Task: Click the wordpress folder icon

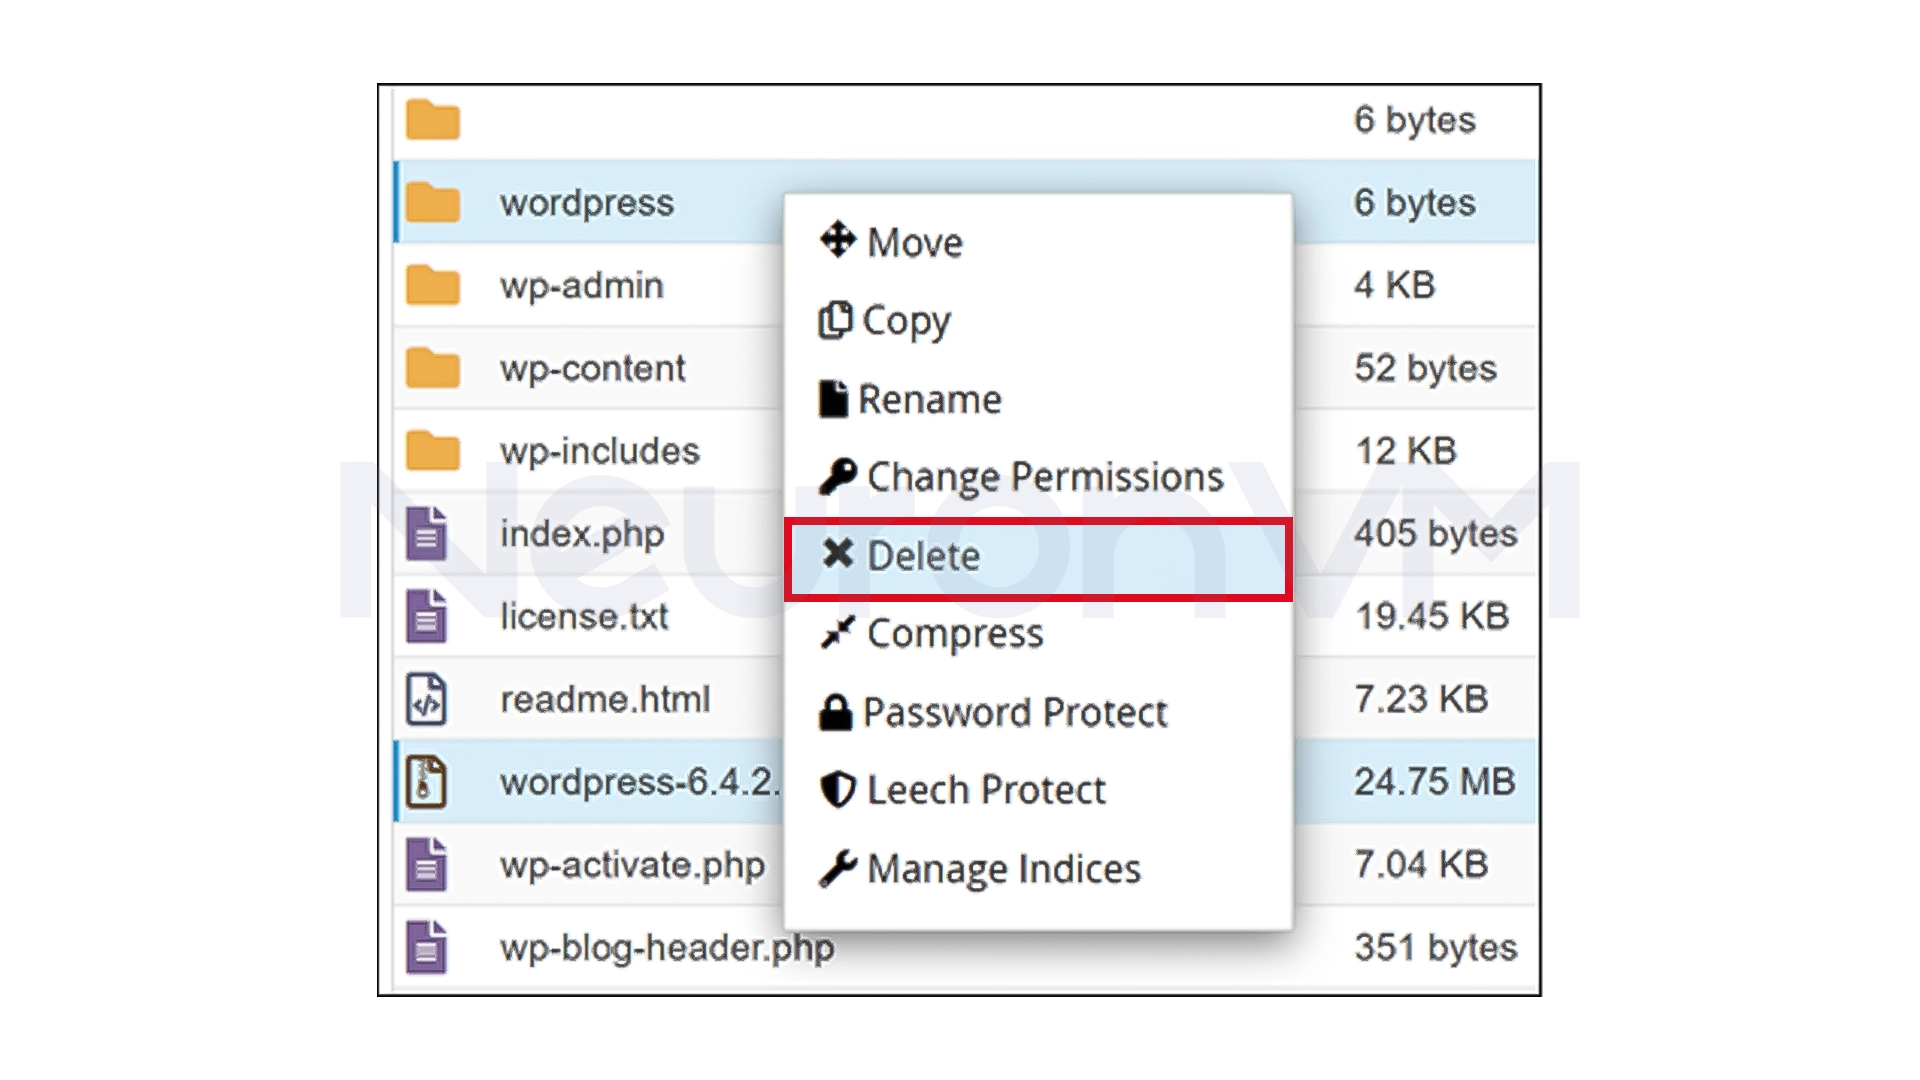Action: [432, 202]
